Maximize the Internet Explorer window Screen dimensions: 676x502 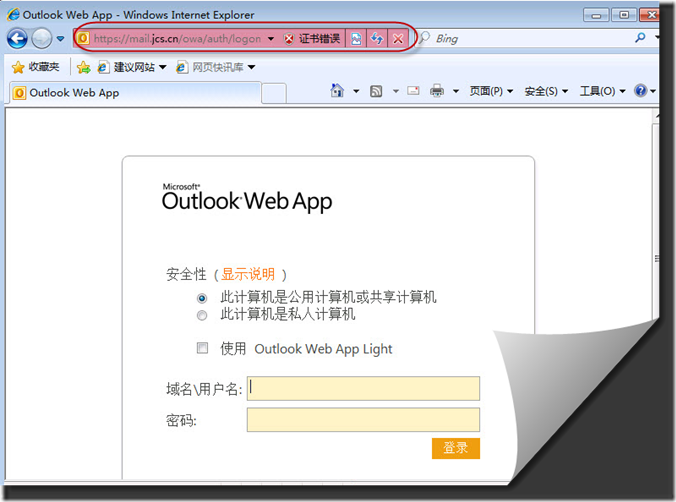point(623,15)
